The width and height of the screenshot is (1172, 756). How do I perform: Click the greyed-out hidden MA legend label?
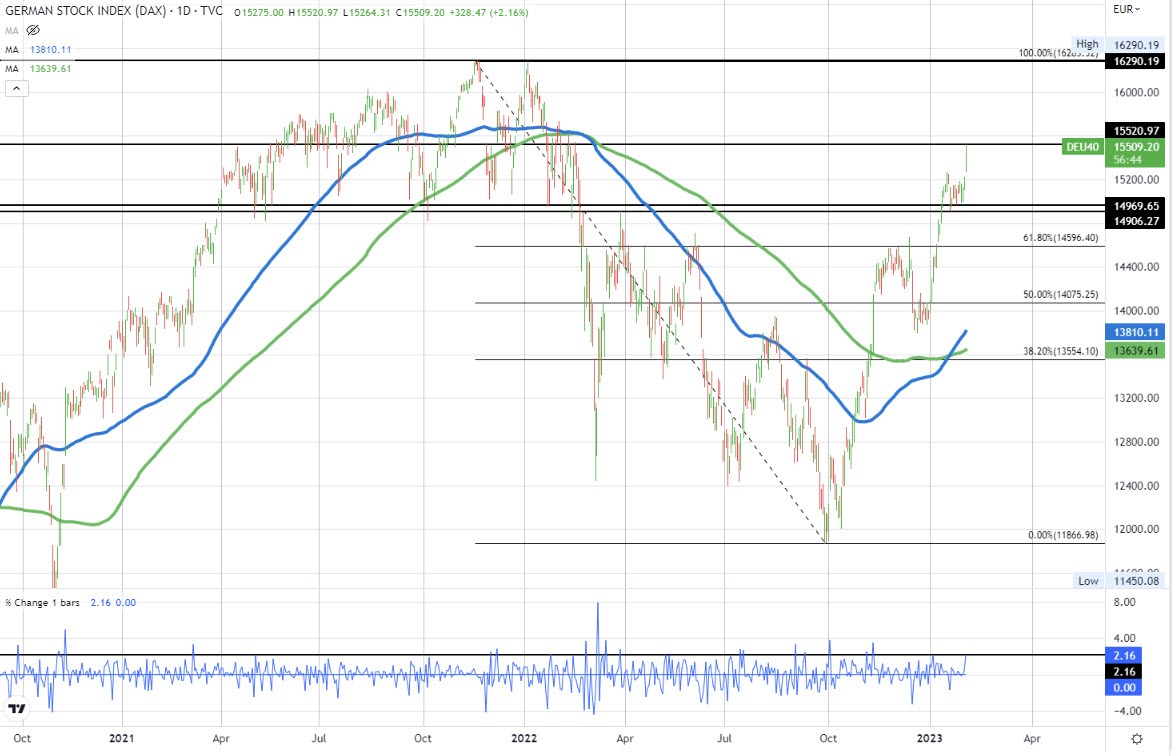(x=12, y=31)
